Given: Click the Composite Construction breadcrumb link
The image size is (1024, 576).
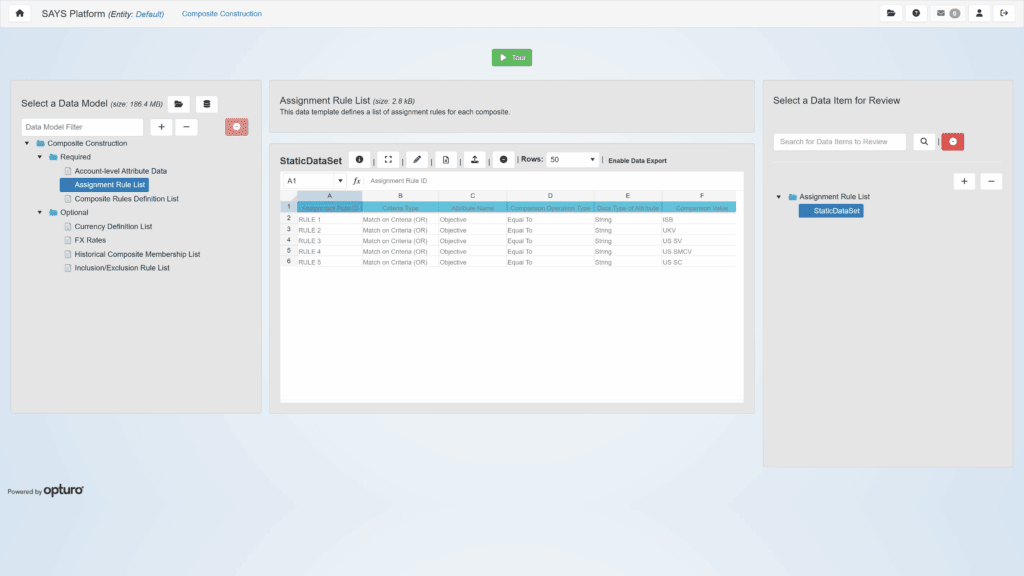Looking at the screenshot, I should [222, 14].
